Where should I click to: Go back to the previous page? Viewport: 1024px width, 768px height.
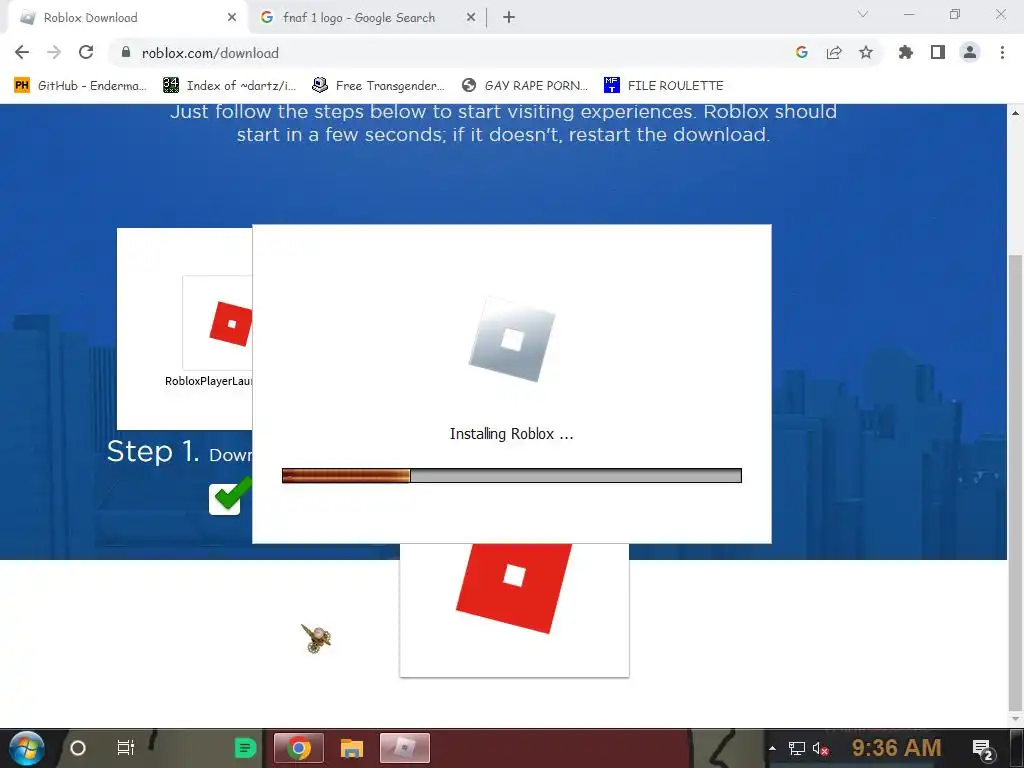pyautogui.click(x=22, y=52)
